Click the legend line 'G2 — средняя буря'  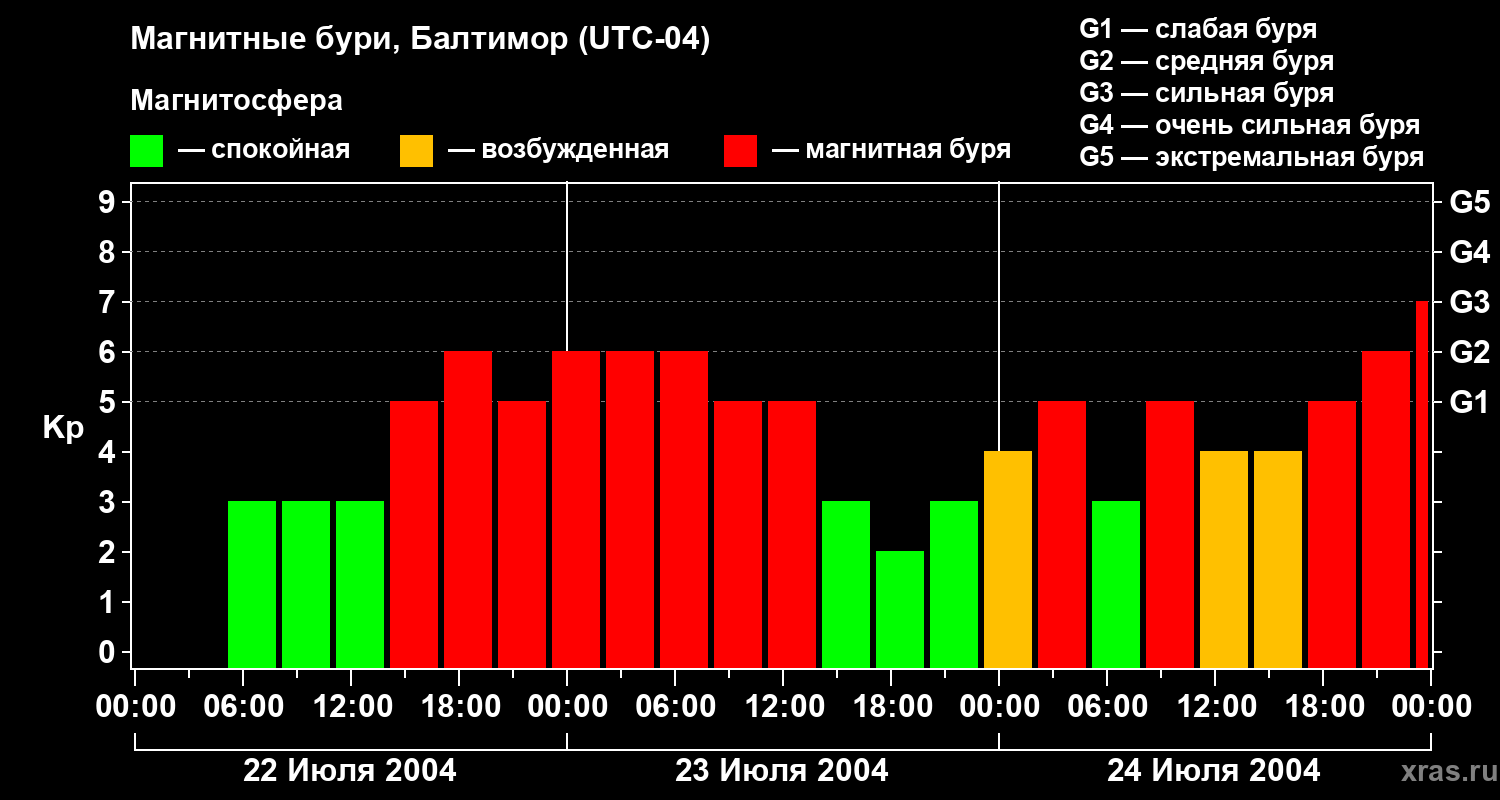(1206, 61)
